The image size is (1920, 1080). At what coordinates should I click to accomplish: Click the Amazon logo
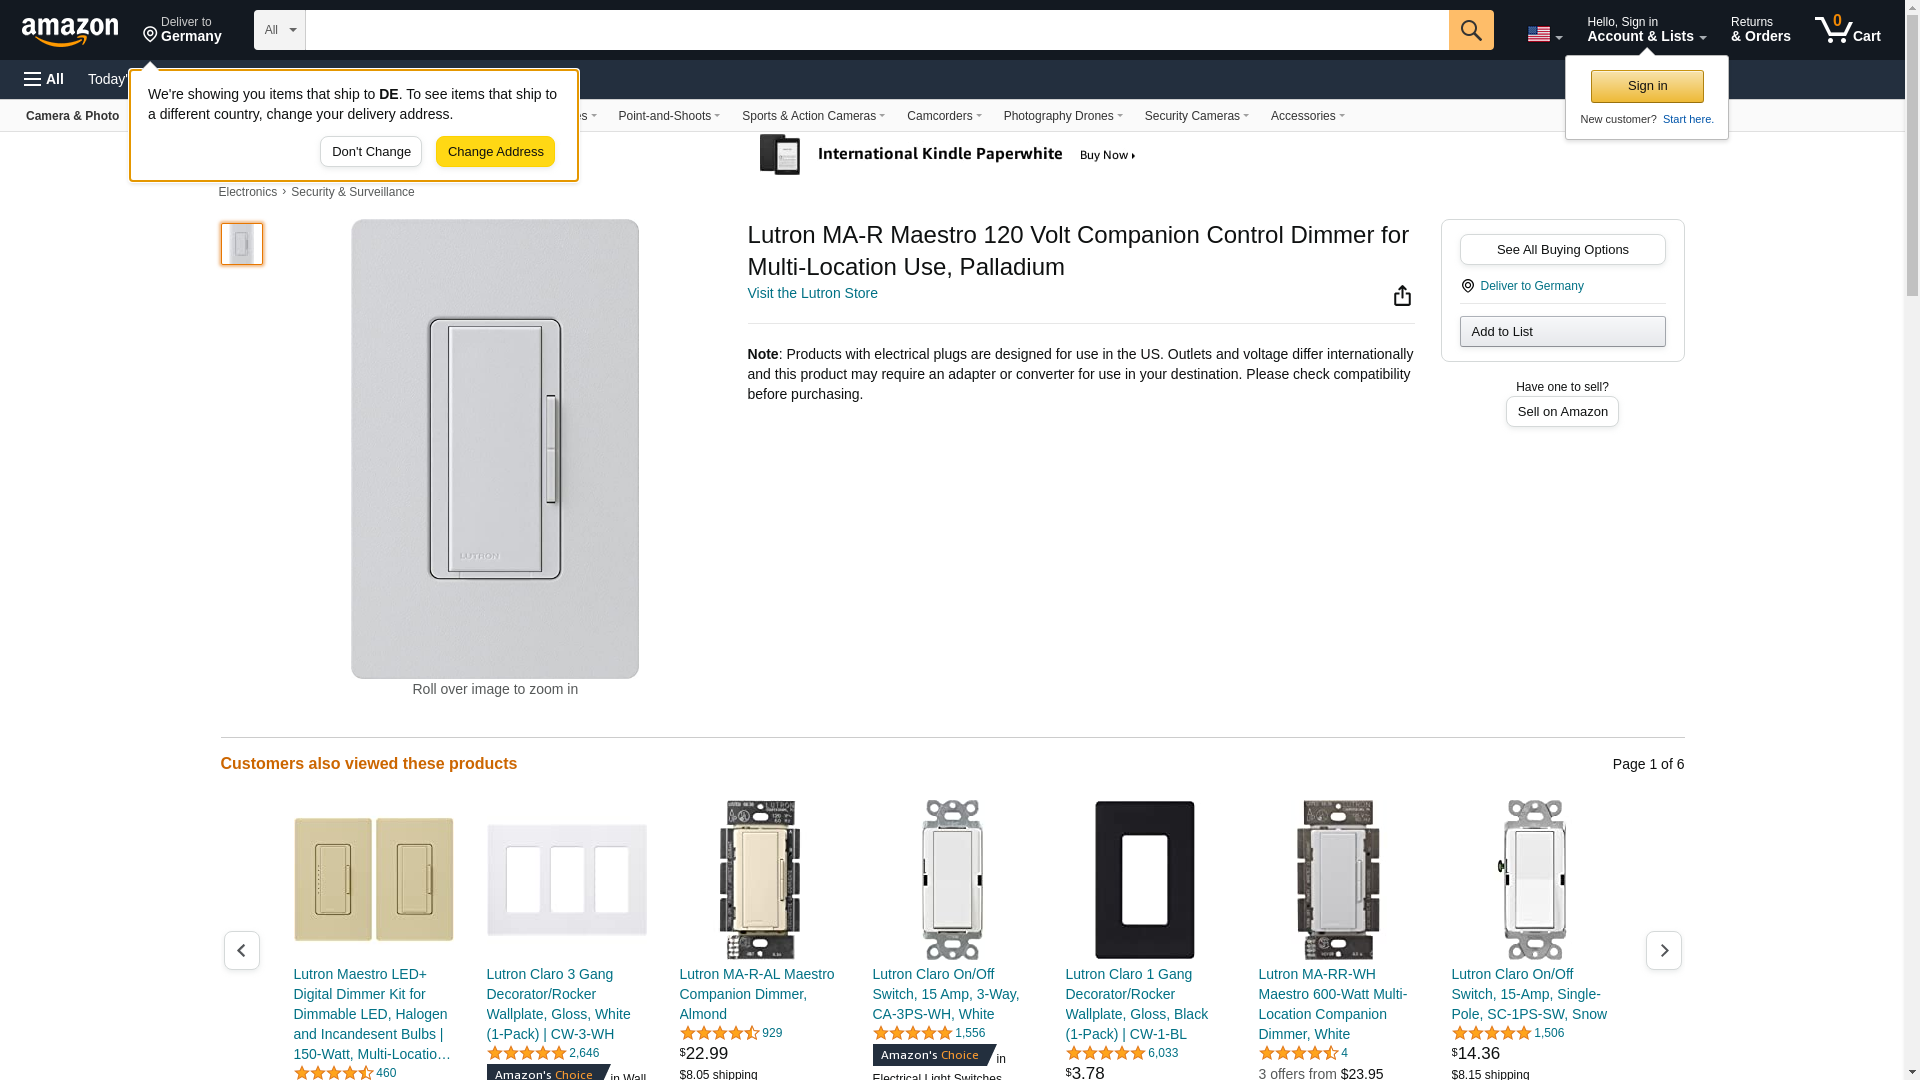[x=70, y=31]
